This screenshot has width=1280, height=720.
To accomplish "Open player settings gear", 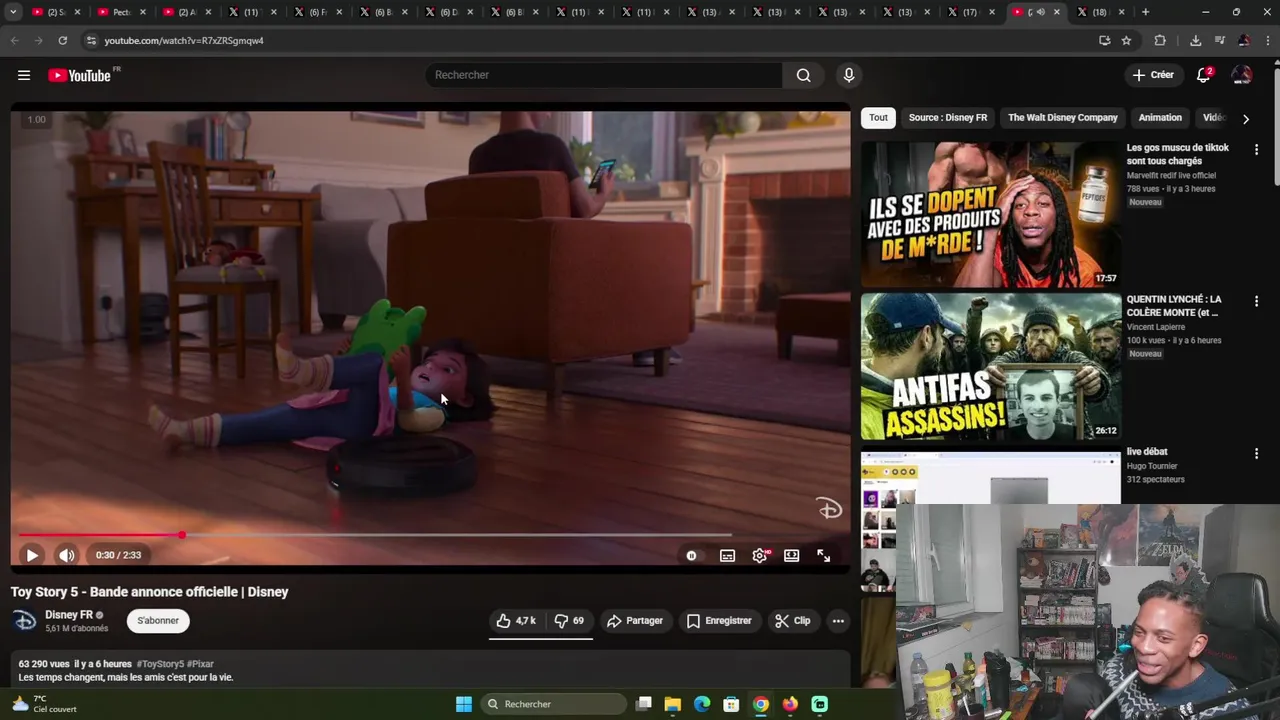I will (760, 555).
